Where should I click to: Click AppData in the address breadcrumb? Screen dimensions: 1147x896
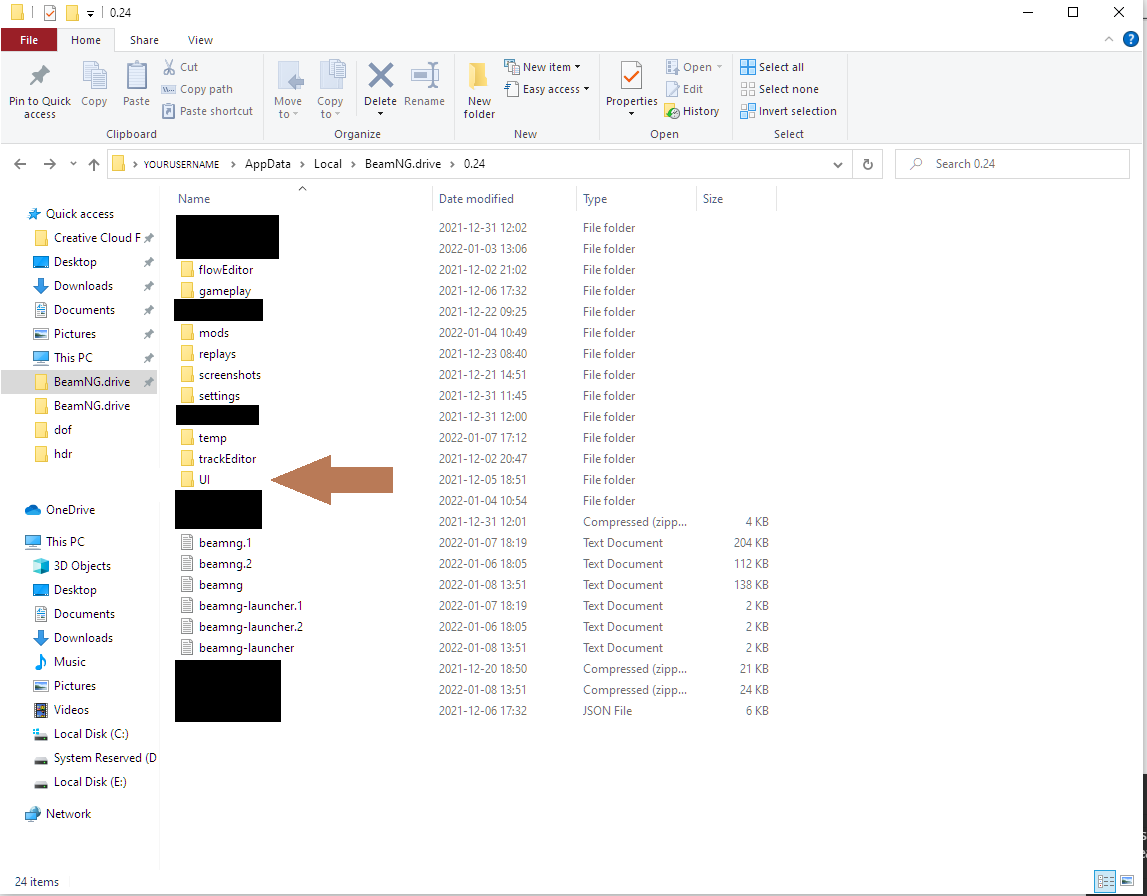tap(268, 164)
